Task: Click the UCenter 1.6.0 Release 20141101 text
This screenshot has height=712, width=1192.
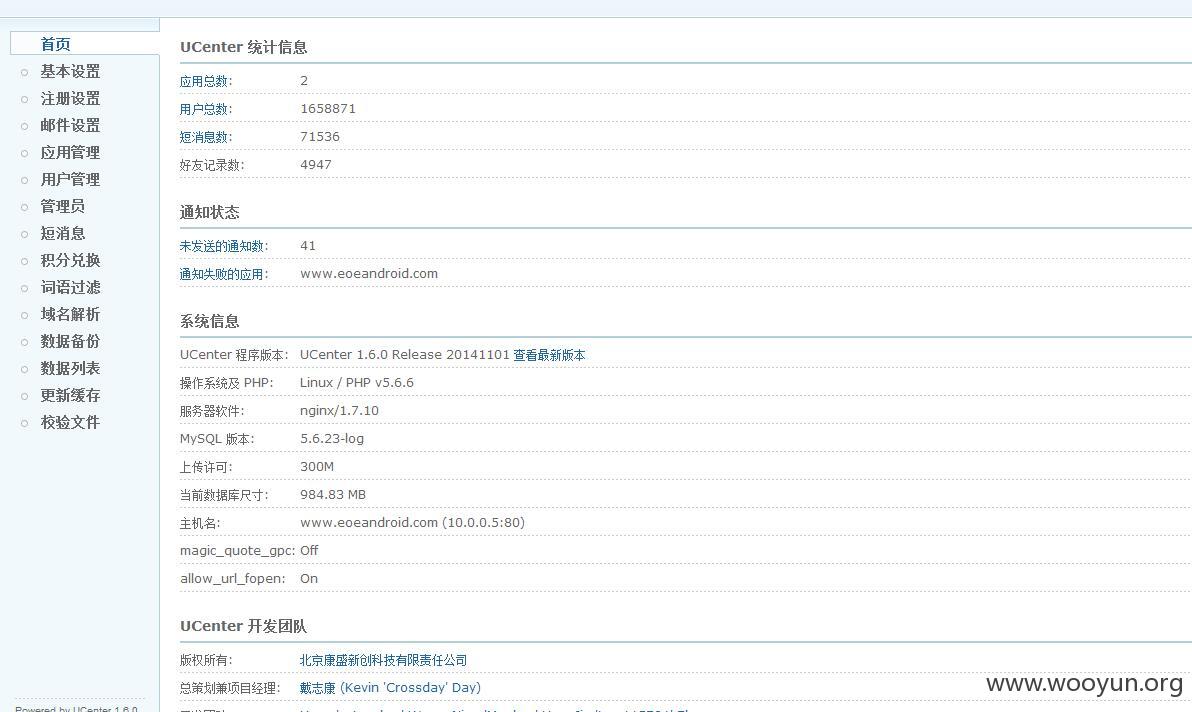Action: [405, 355]
